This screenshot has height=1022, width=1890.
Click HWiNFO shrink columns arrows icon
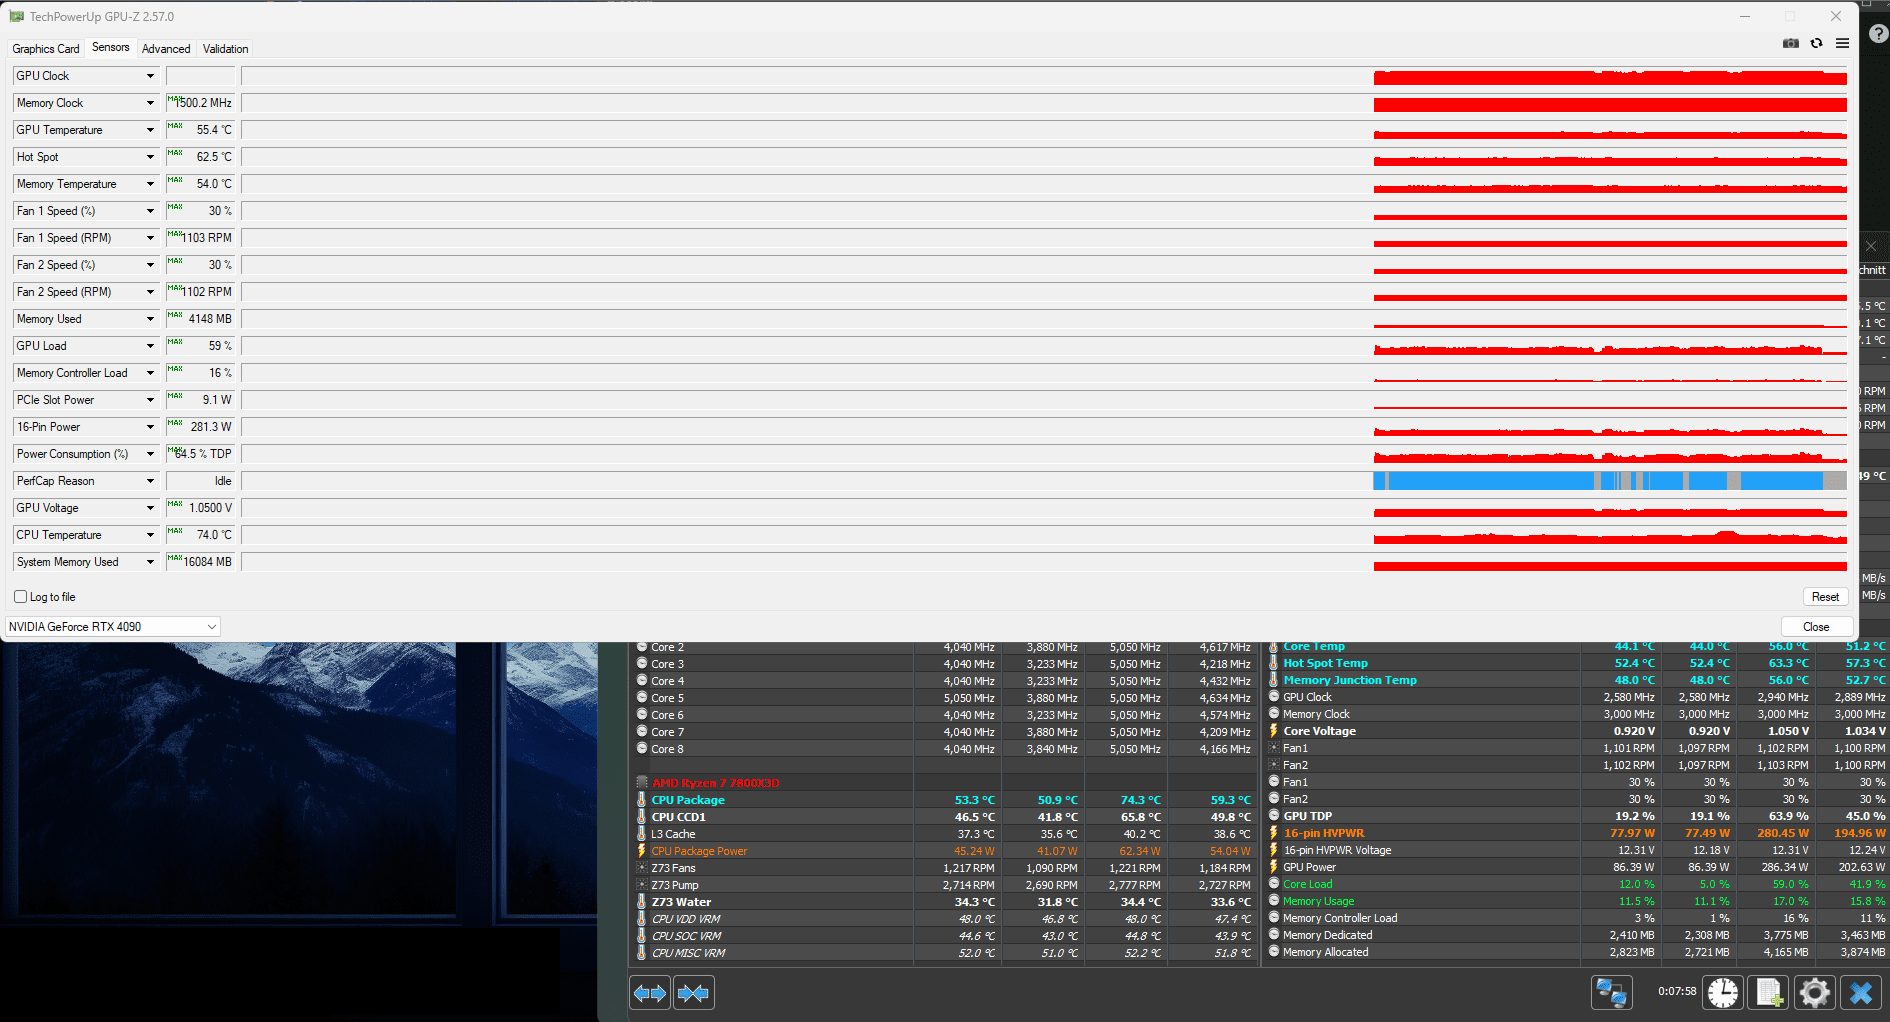(x=694, y=993)
